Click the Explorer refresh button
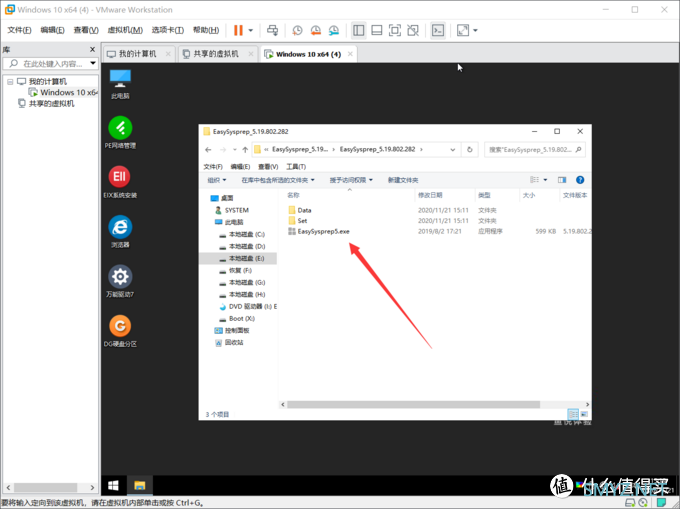Screen dimensions: 680x509 [x=469, y=150]
